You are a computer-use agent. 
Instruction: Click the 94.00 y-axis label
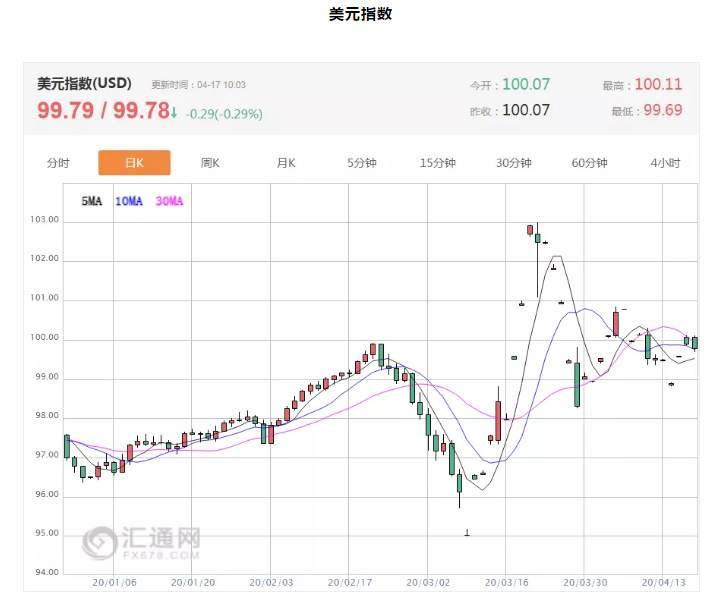coord(47,572)
